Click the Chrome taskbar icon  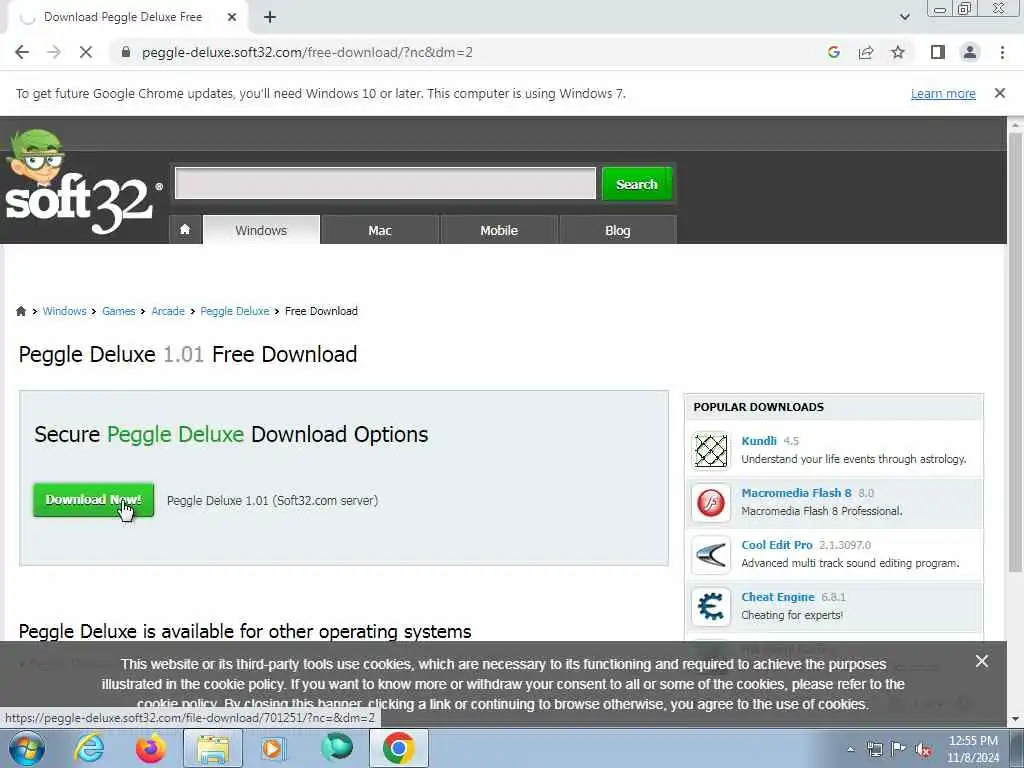(x=399, y=748)
